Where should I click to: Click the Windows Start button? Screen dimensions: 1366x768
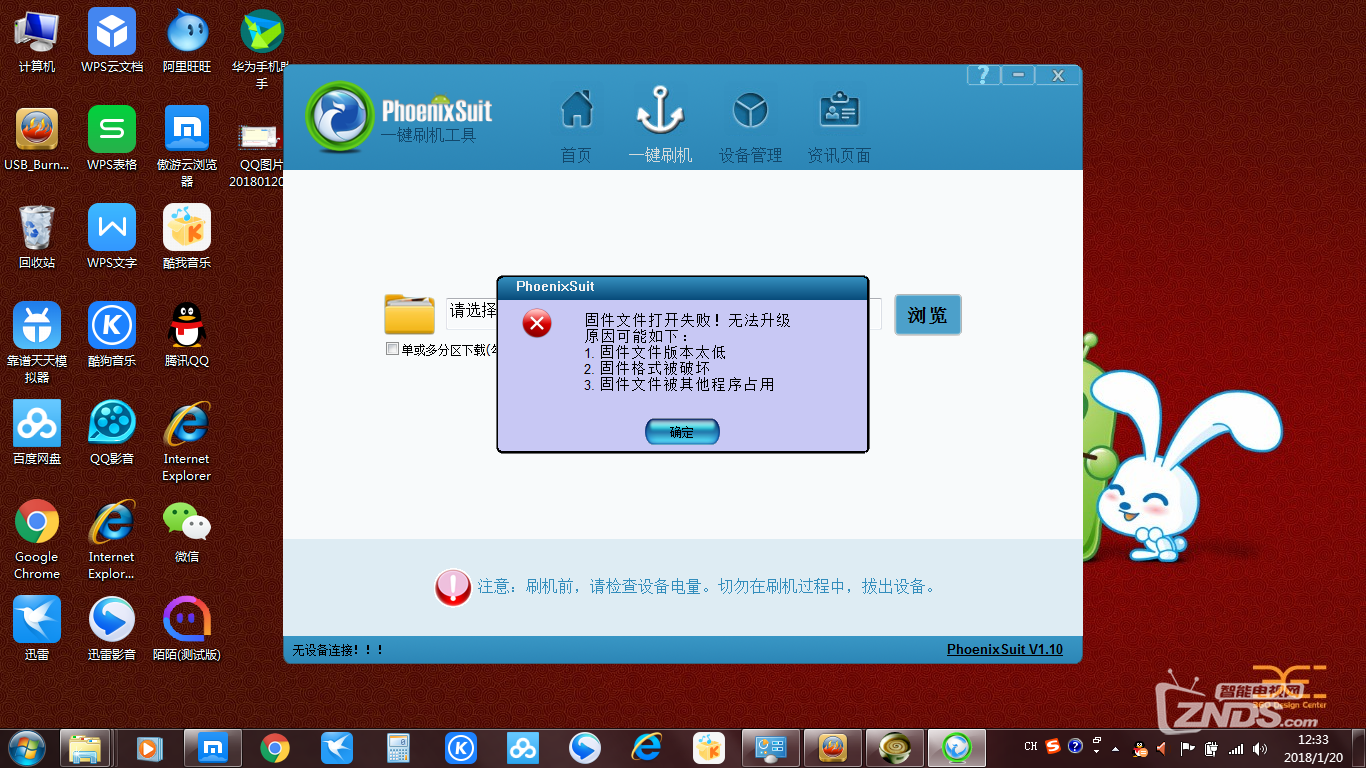[25, 747]
